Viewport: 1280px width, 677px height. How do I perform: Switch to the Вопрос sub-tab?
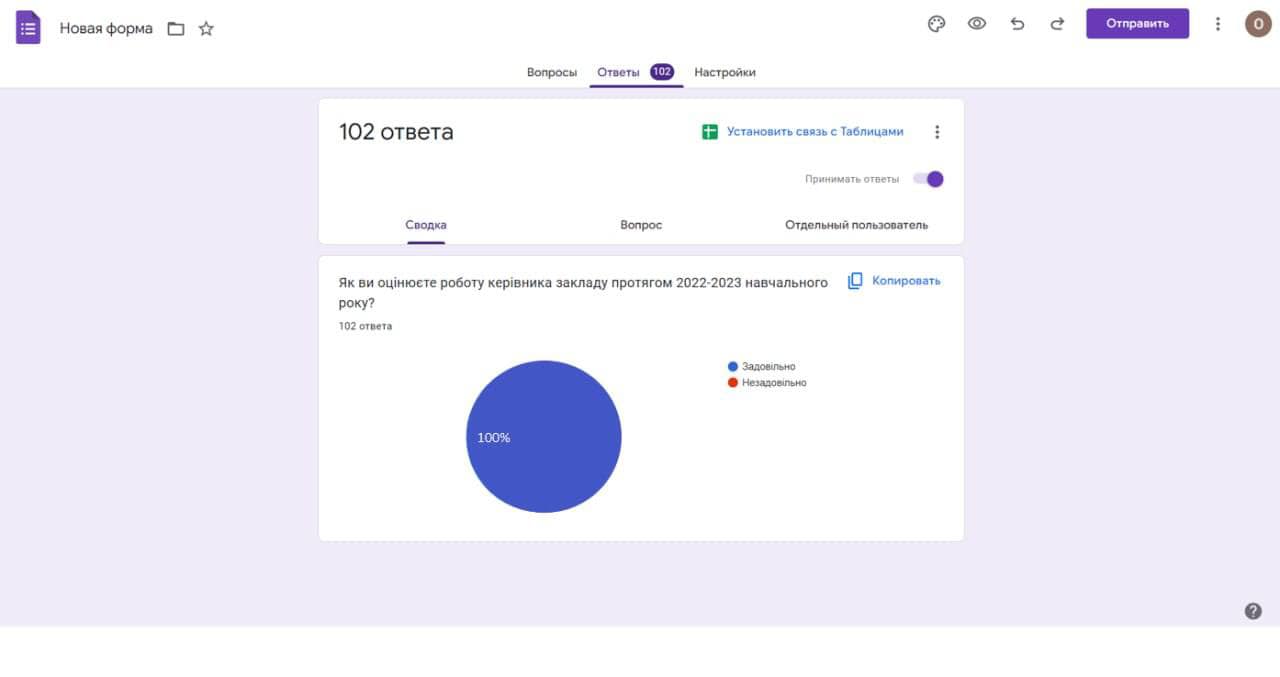(x=641, y=225)
